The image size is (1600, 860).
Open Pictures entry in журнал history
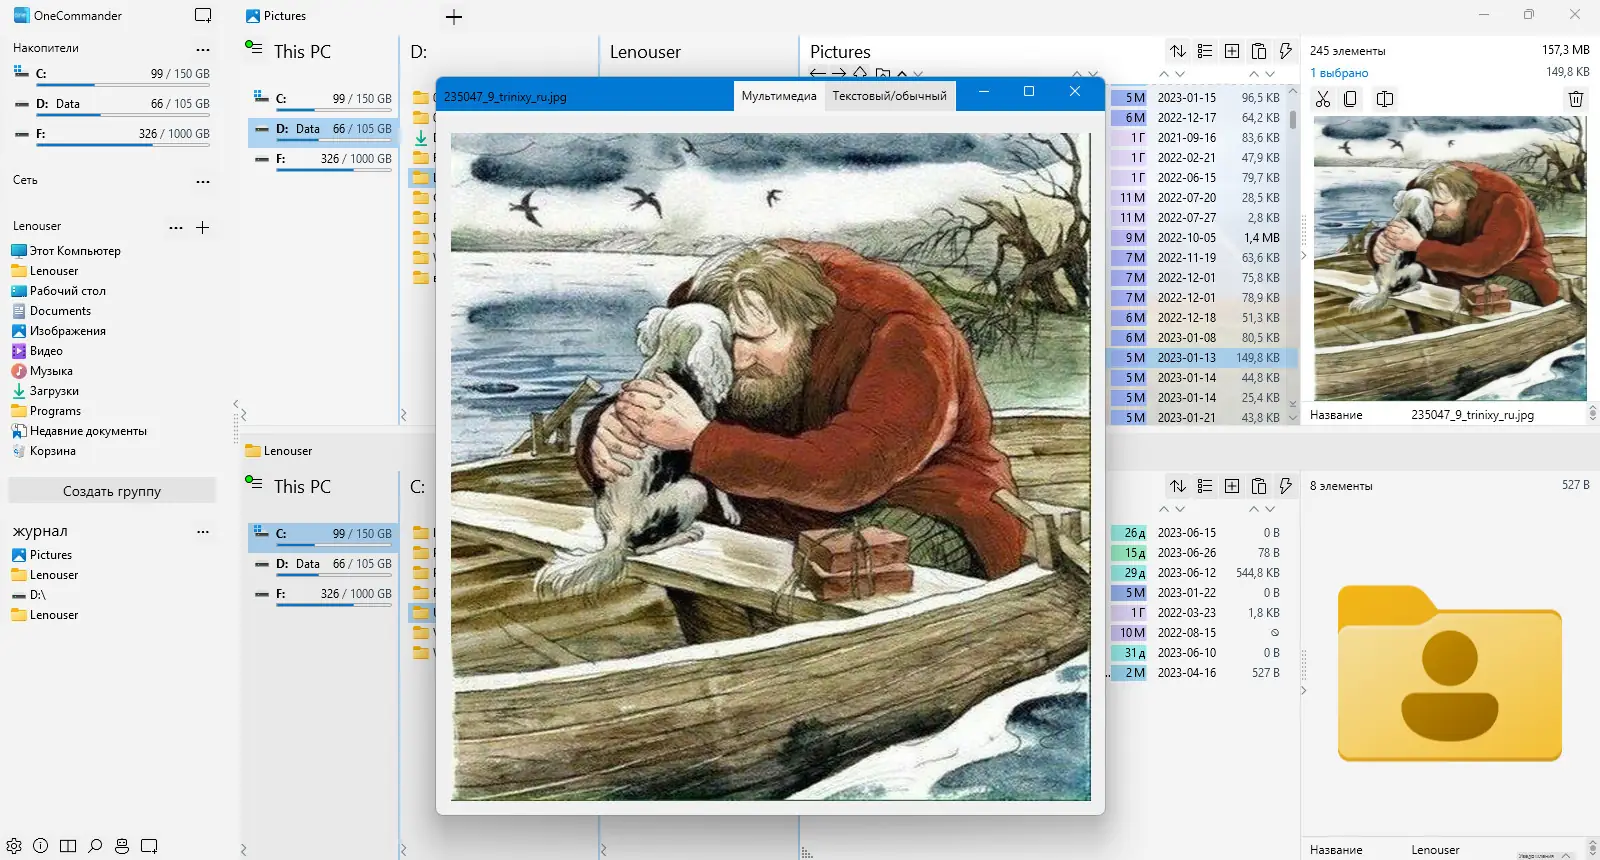[x=42, y=555]
